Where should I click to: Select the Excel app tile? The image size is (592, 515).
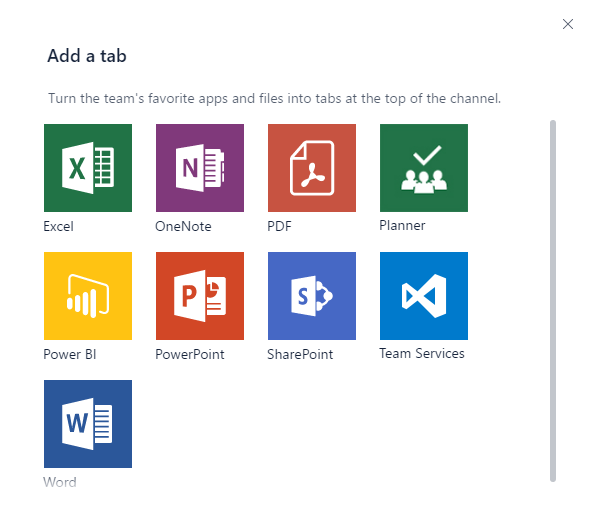[x=88, y=168]
